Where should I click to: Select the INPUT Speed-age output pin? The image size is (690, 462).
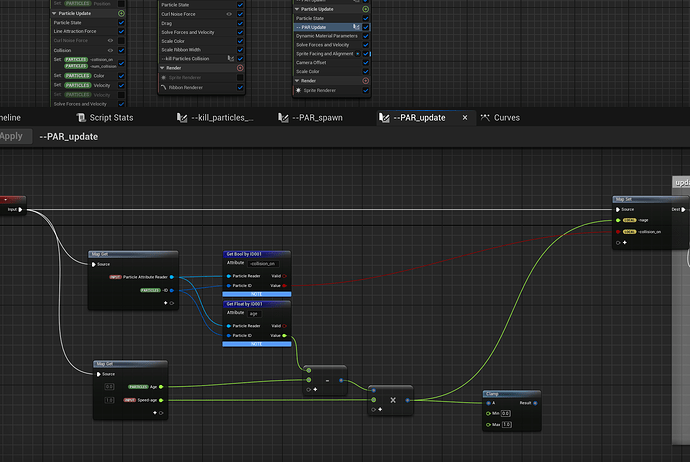161,400
